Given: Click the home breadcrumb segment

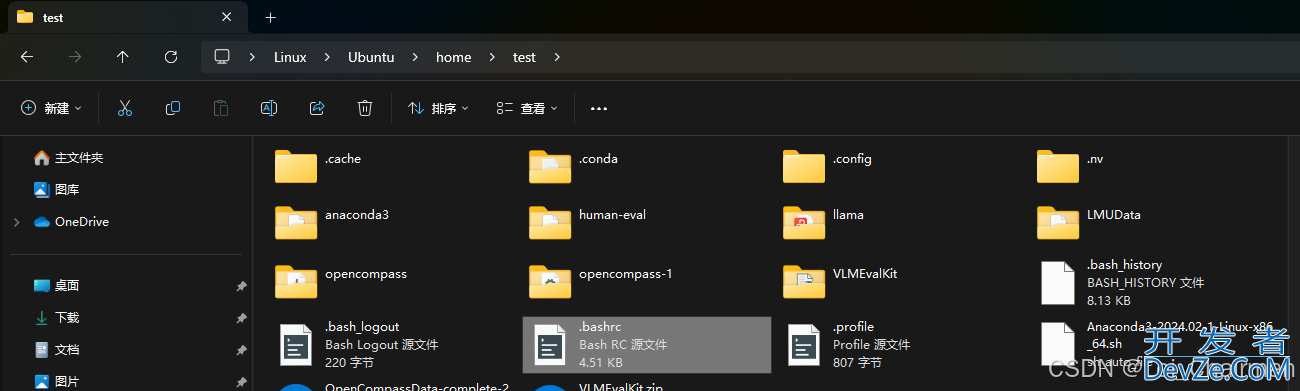Looking at the screenshot, I should [x=453, y=57].
